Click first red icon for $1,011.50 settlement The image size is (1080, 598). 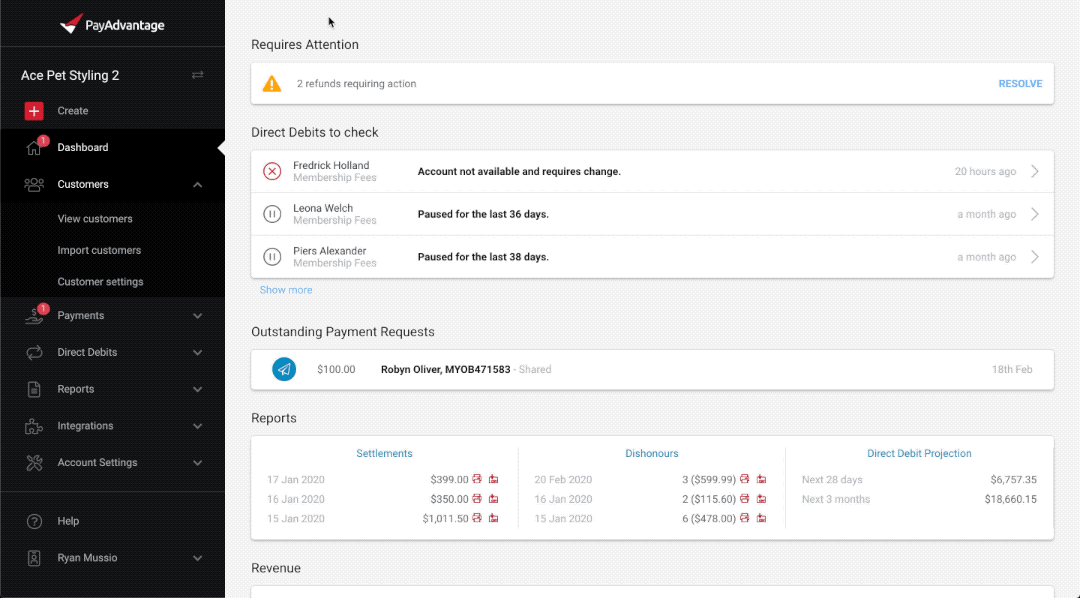(x=477, y=518)
